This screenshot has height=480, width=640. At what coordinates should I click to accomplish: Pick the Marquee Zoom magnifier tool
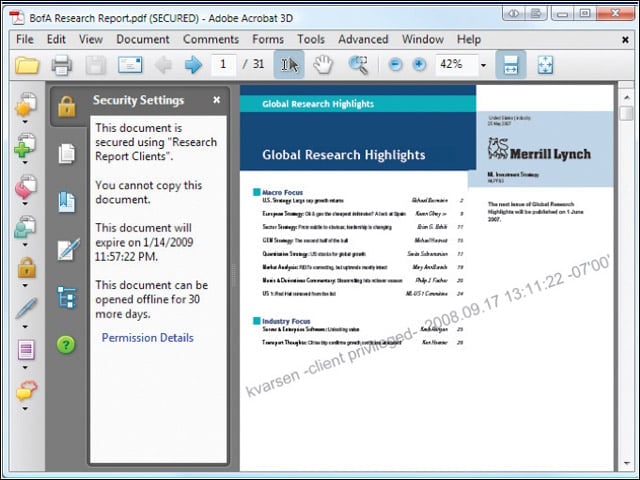[358, 65]
